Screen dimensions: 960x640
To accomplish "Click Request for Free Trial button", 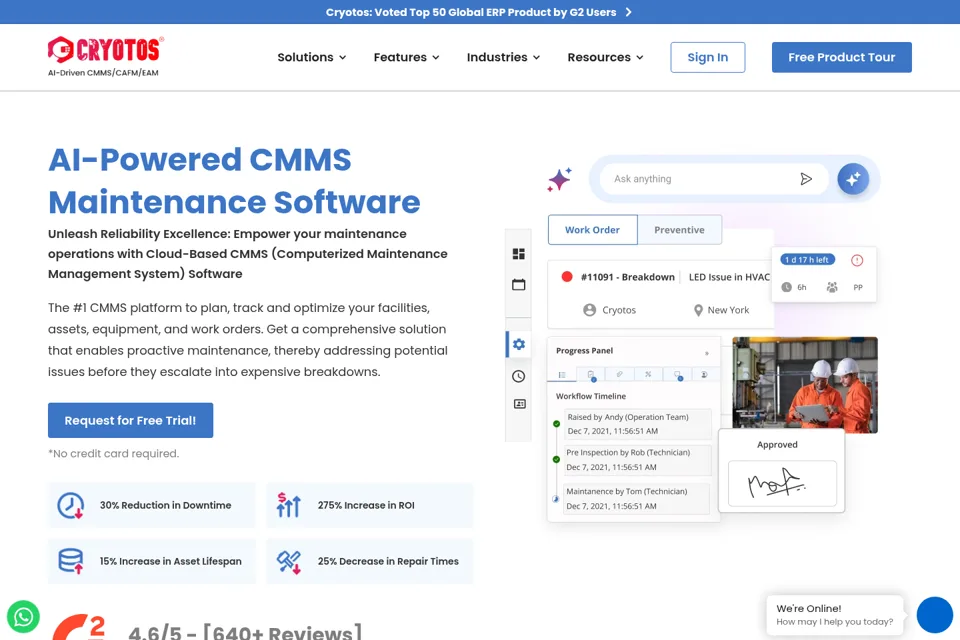I will pyautogui.click(x=130, y=420).
